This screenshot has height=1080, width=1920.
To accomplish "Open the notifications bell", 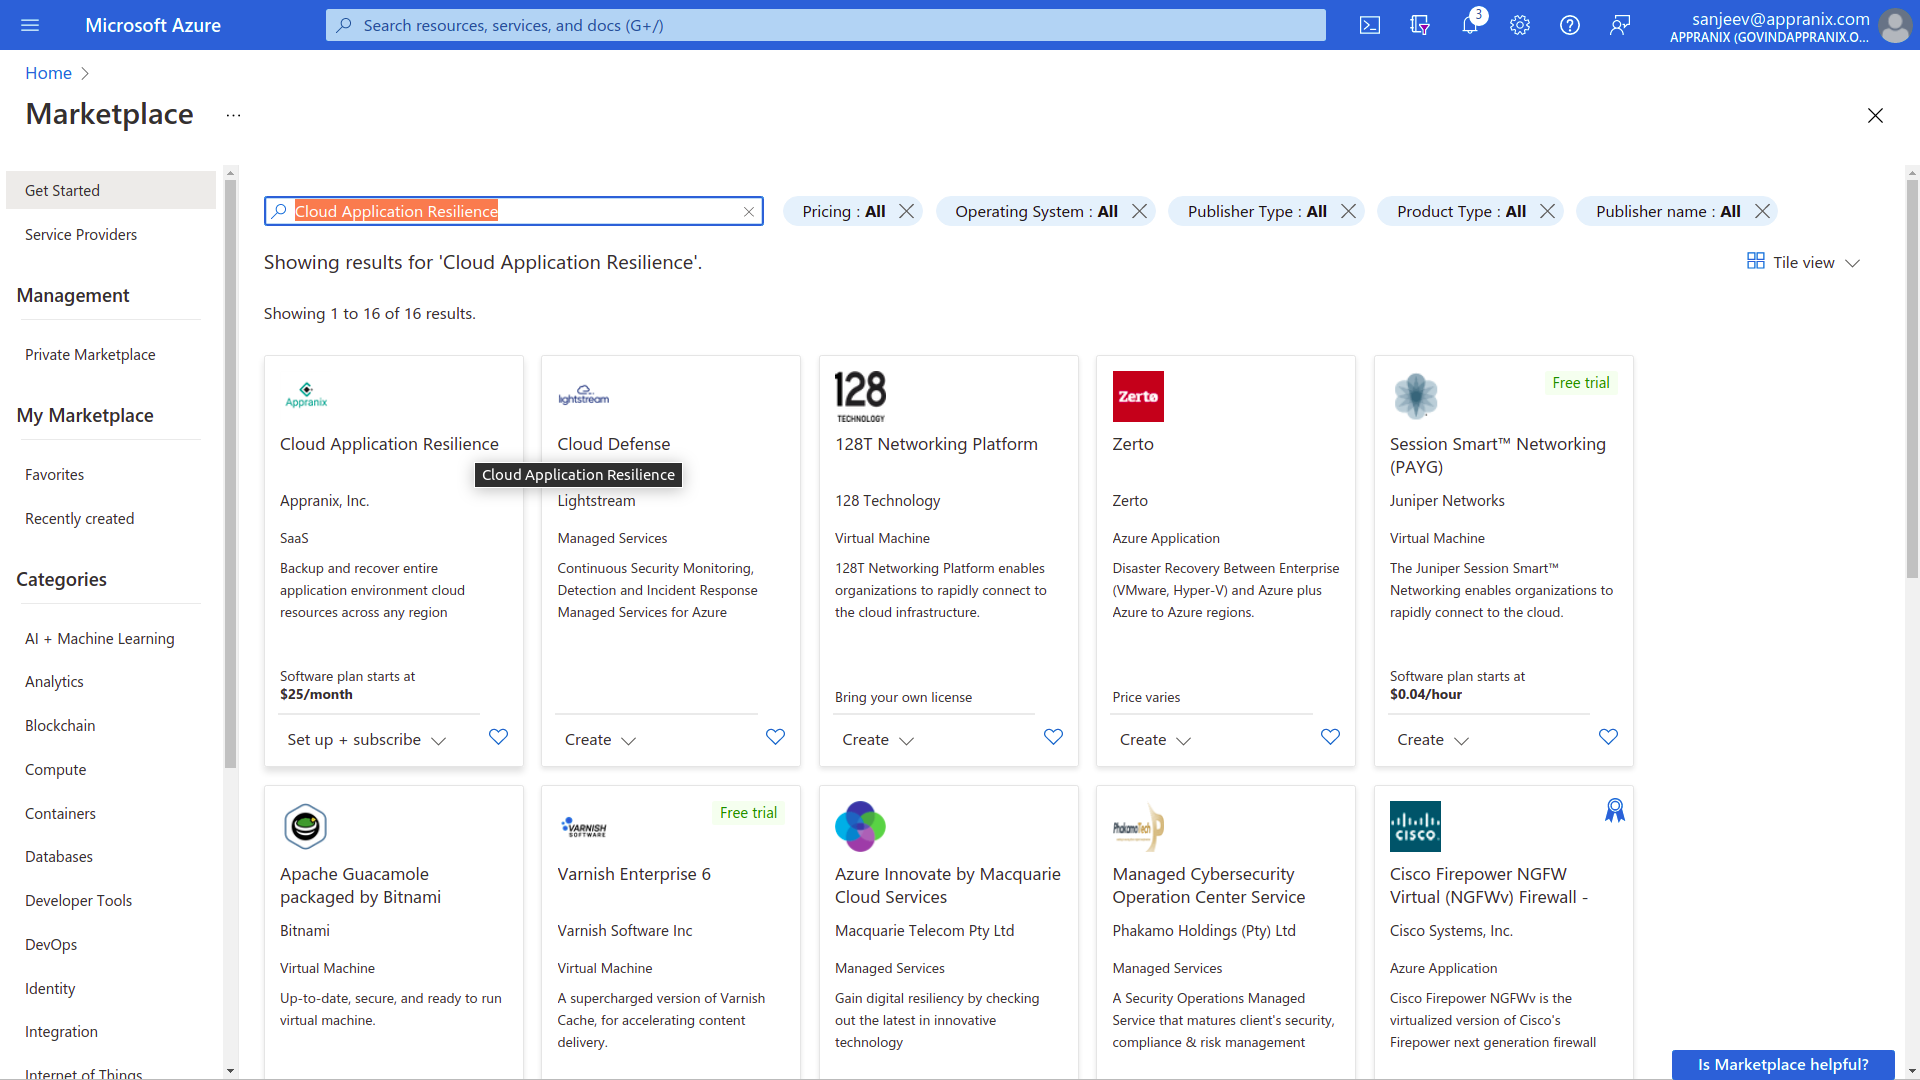I will pyautogui.click(x=1469, y=25).
